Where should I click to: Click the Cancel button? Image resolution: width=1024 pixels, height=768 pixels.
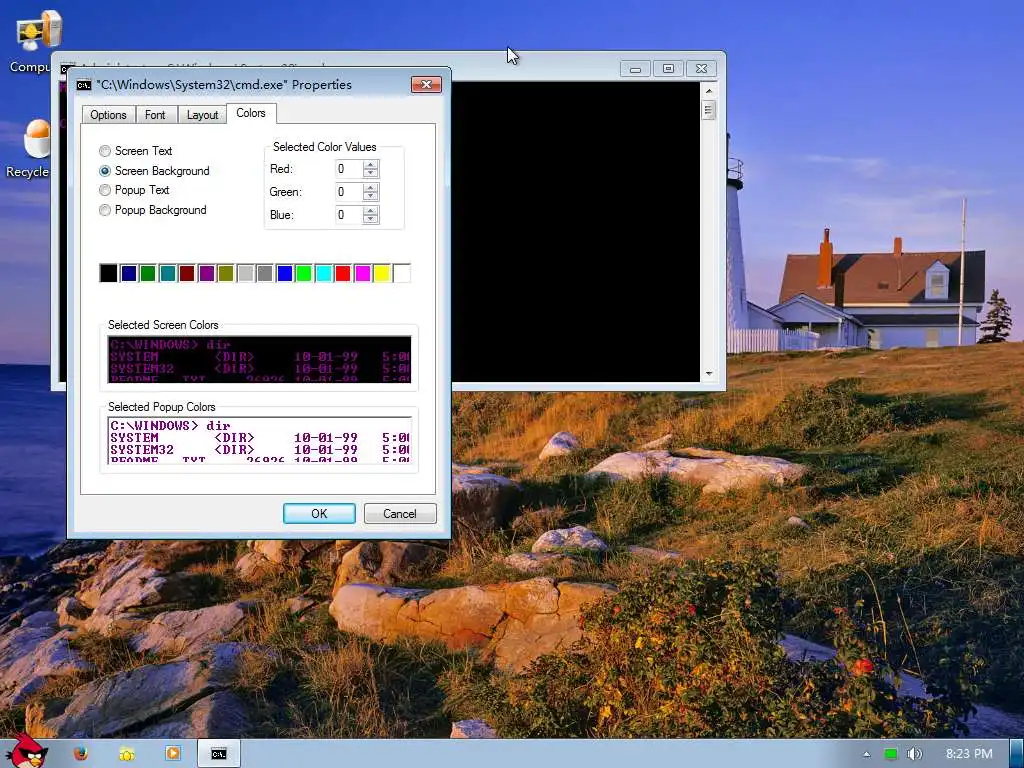click(x=400, y=513)
